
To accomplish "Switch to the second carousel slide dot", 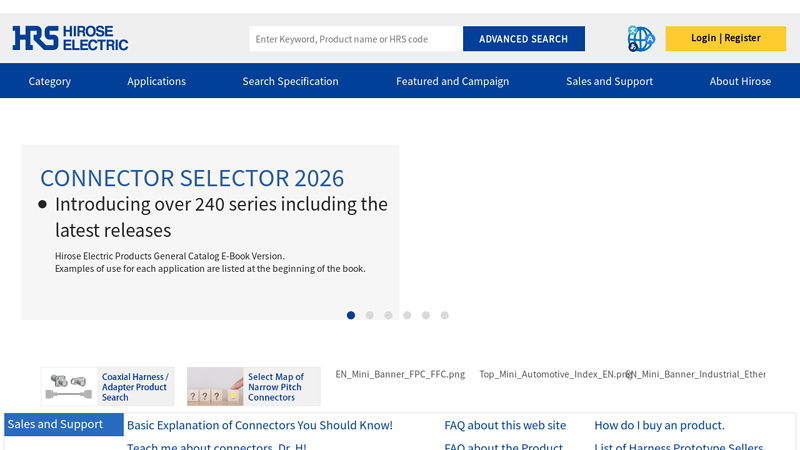I will tap(370, 315).
